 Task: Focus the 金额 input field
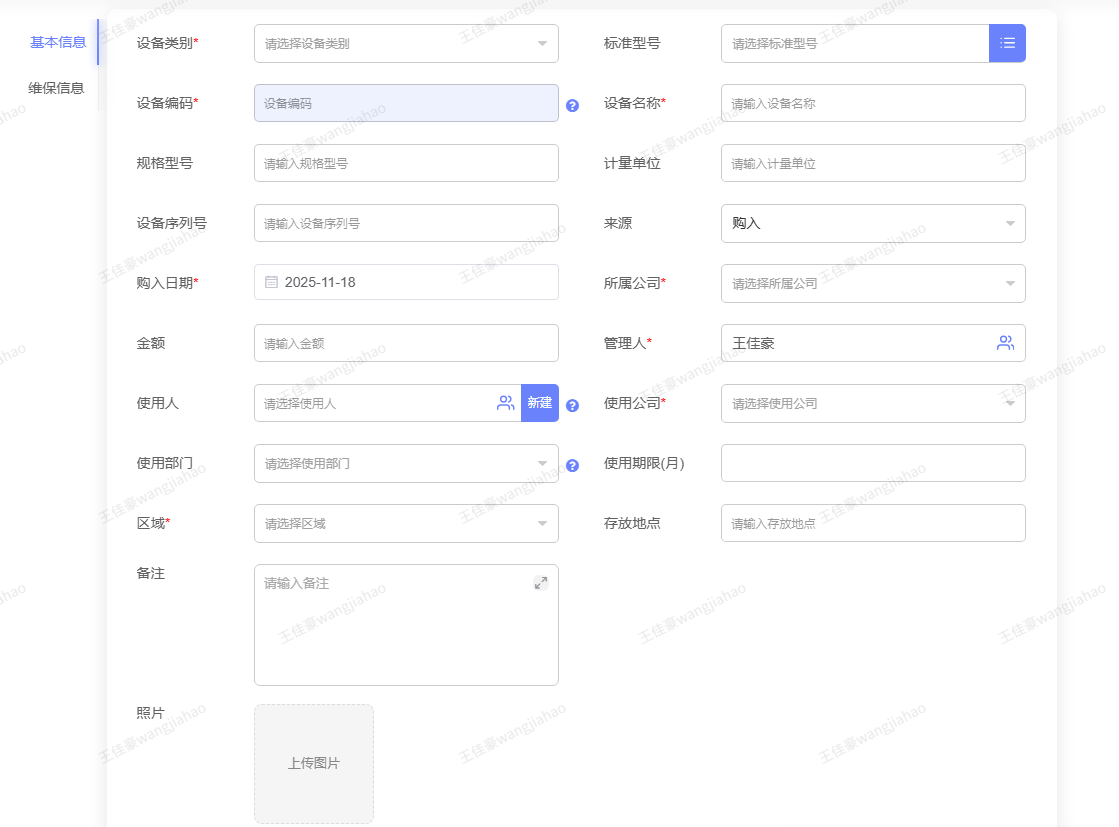coord(406,343)
